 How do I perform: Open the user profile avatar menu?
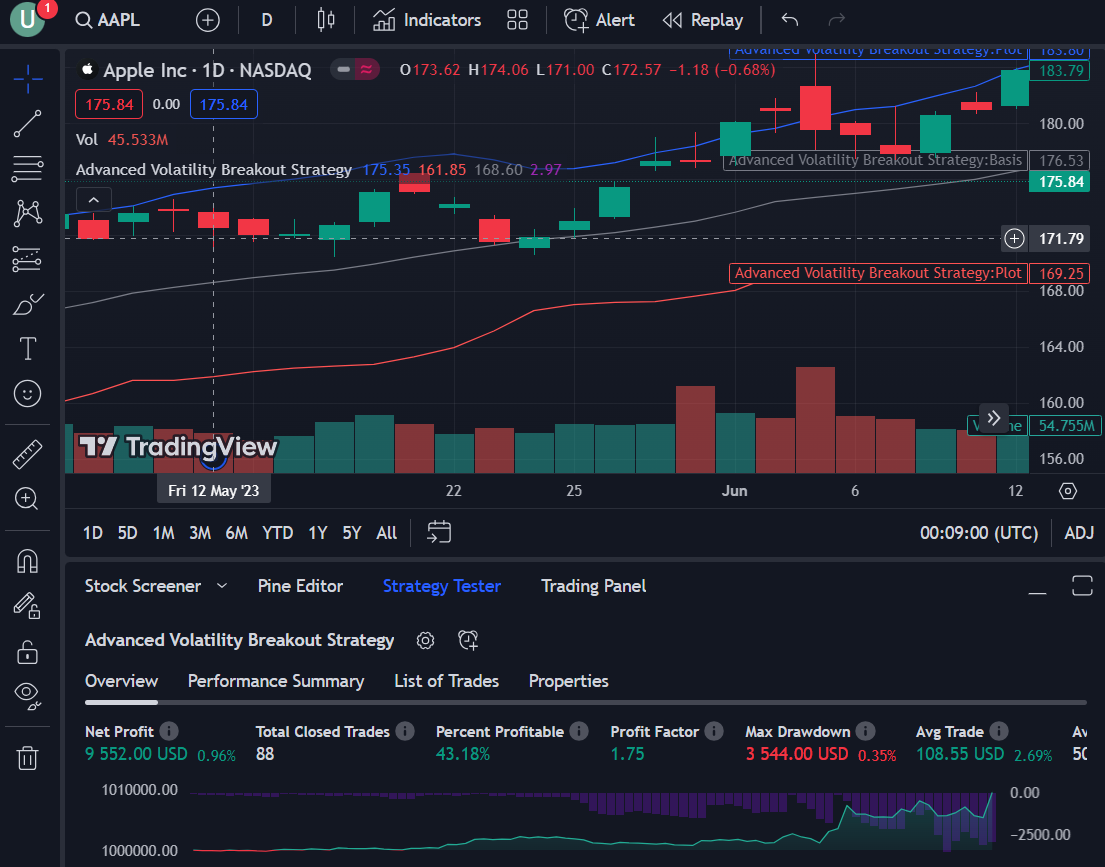click(27, 19)
